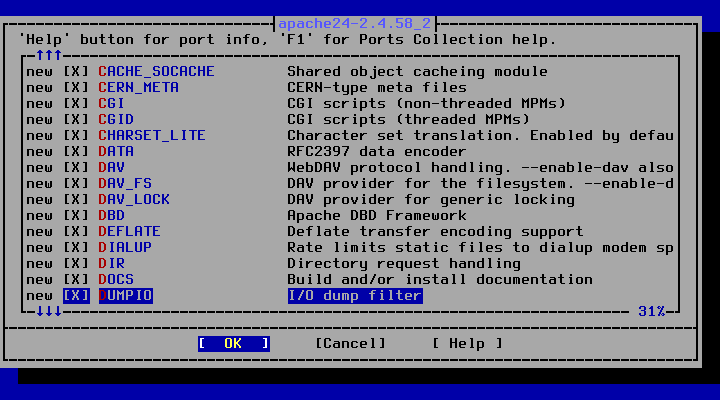Toggle the CACHE_SOCACHE checkbox
The image size is (720, 400).
tap(76, 72)
